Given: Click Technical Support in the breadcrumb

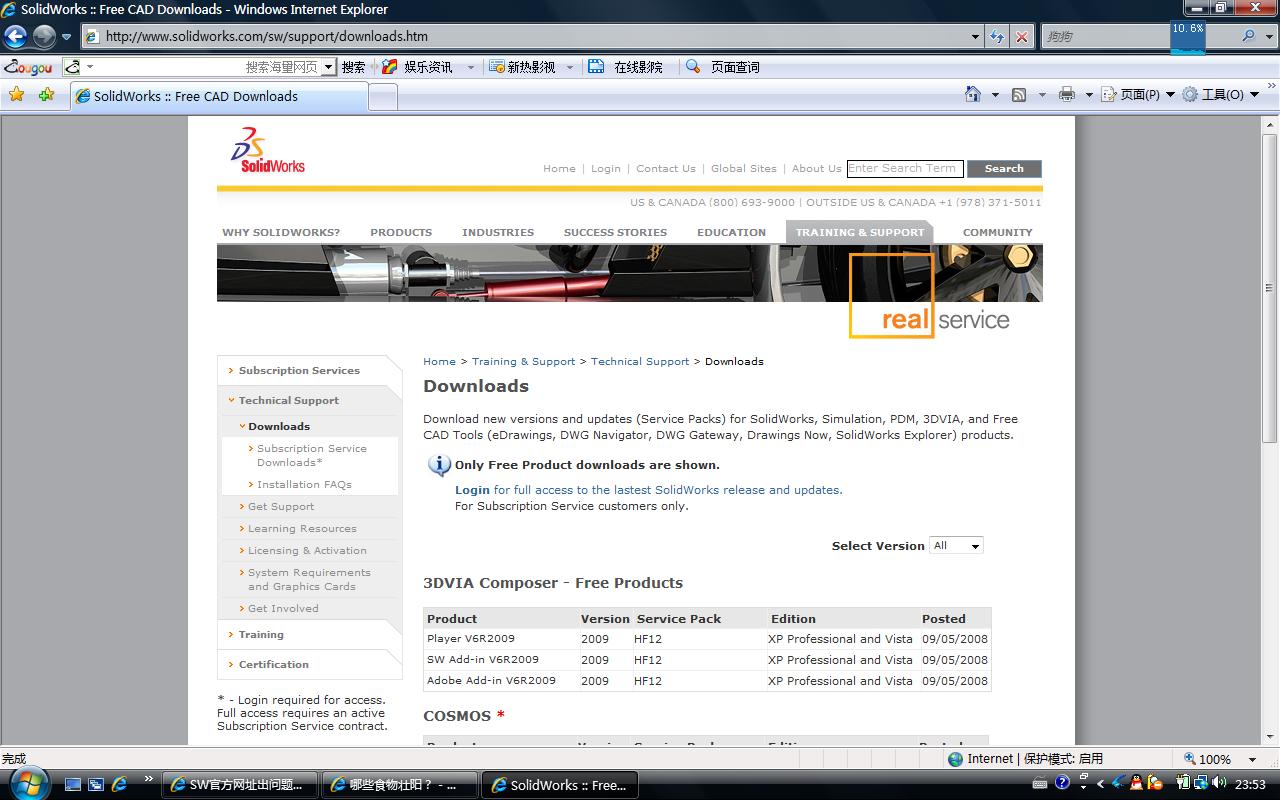Looking at the screenshot, I should tap(640, 362).
